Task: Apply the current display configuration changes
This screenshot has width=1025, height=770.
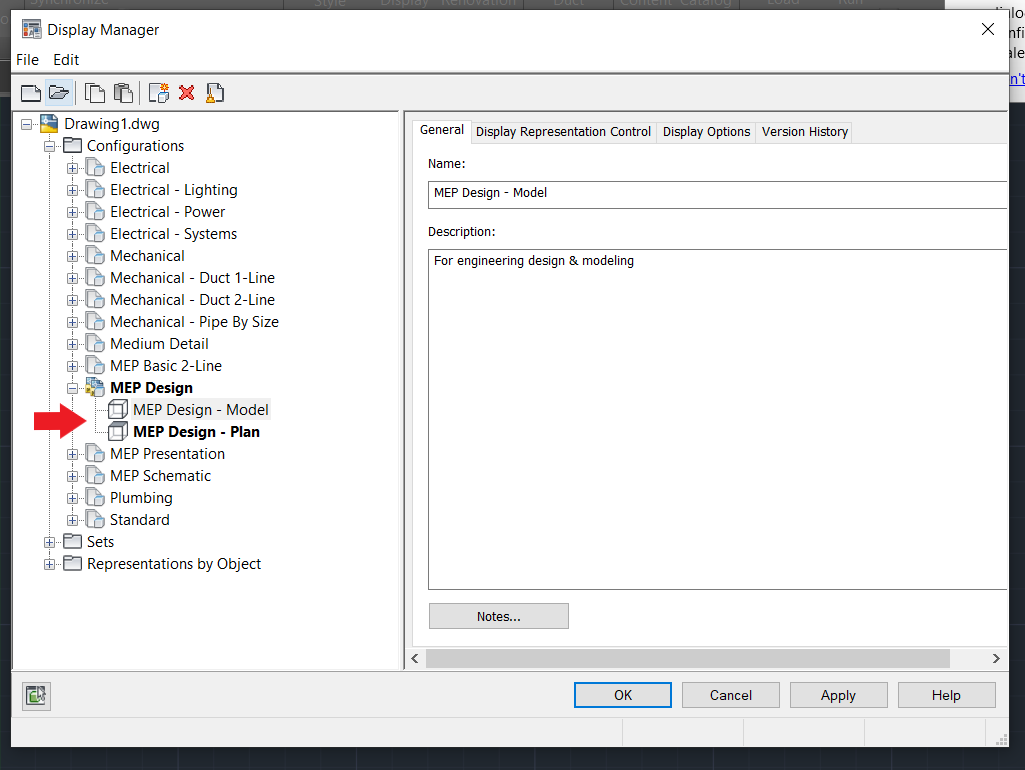Action: (838, 694)
